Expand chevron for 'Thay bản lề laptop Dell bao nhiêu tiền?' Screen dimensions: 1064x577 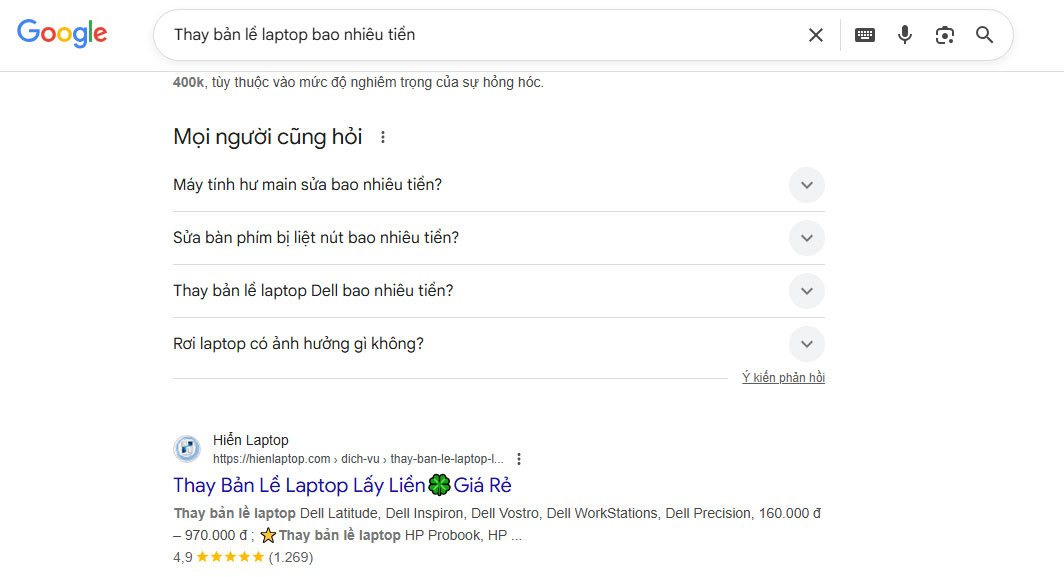click(807, 291)
